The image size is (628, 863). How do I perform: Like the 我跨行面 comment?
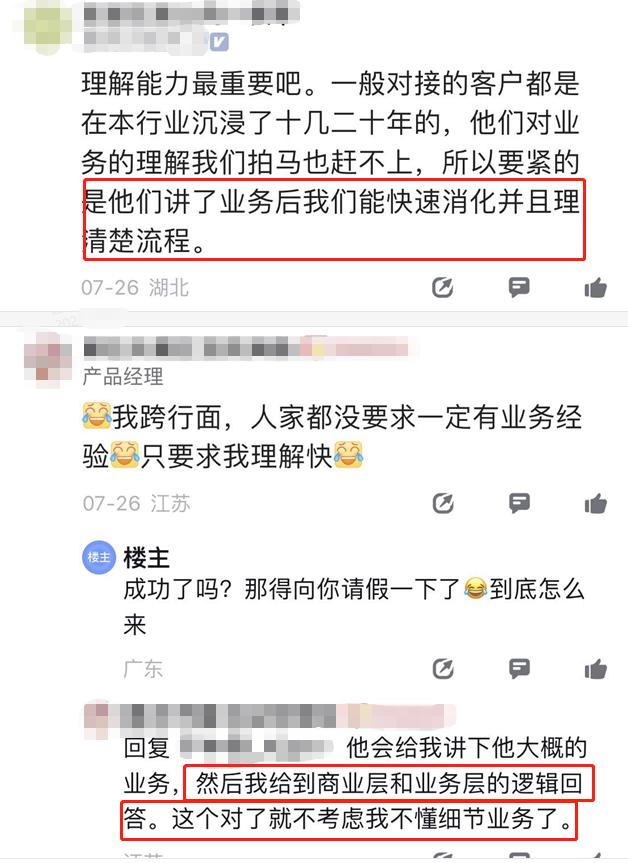click(596, 503)
